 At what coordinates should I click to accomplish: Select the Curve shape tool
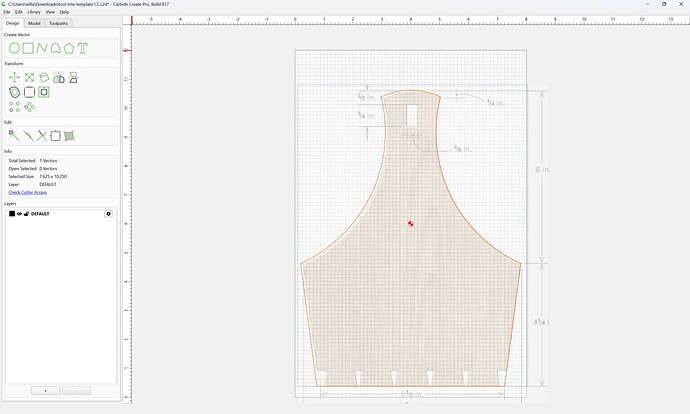(x=55, y=48)
